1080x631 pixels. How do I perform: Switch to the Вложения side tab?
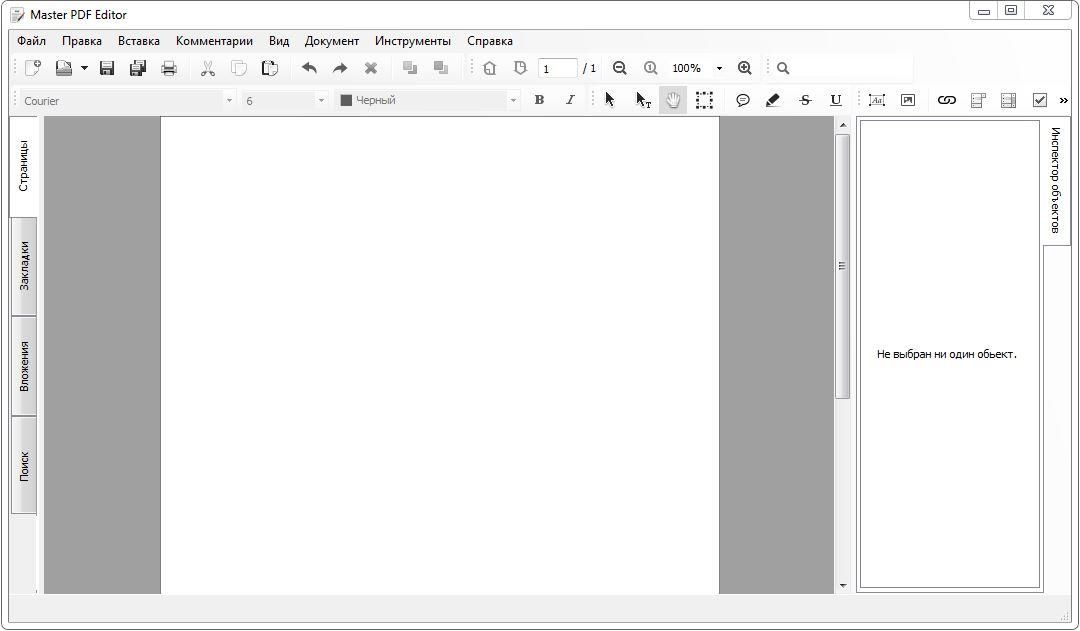click(x=24, y=366)
